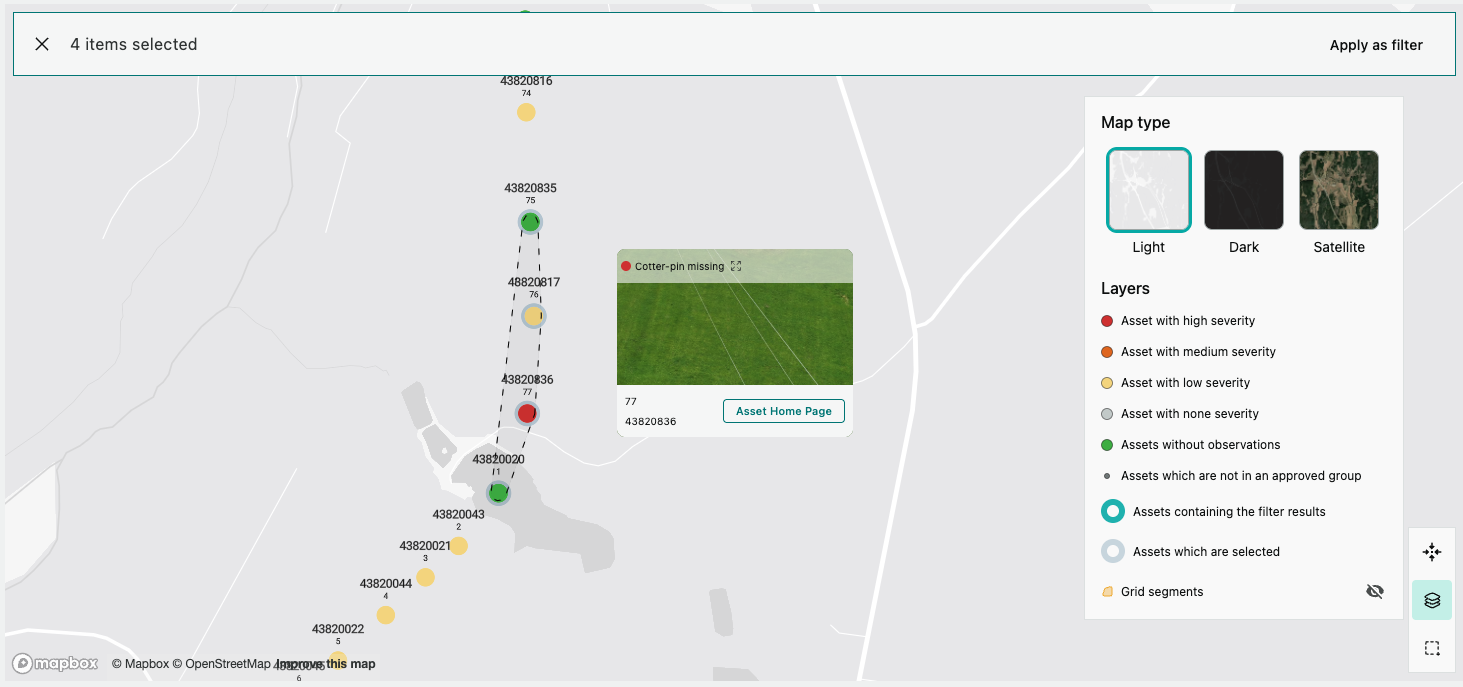Toggle the map layers panel icon
Viewport: 1463px width, 687px height.
click(1431, 600)
